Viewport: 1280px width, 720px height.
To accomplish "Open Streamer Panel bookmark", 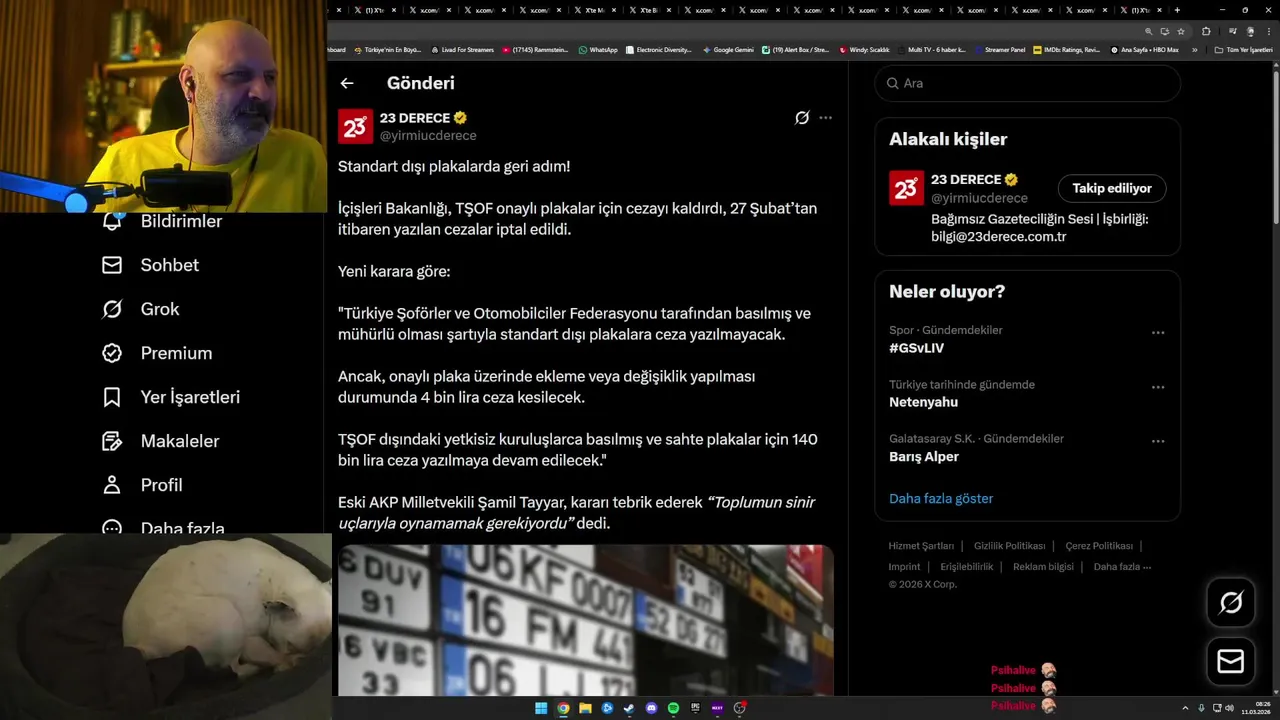I will click(999, 49).
